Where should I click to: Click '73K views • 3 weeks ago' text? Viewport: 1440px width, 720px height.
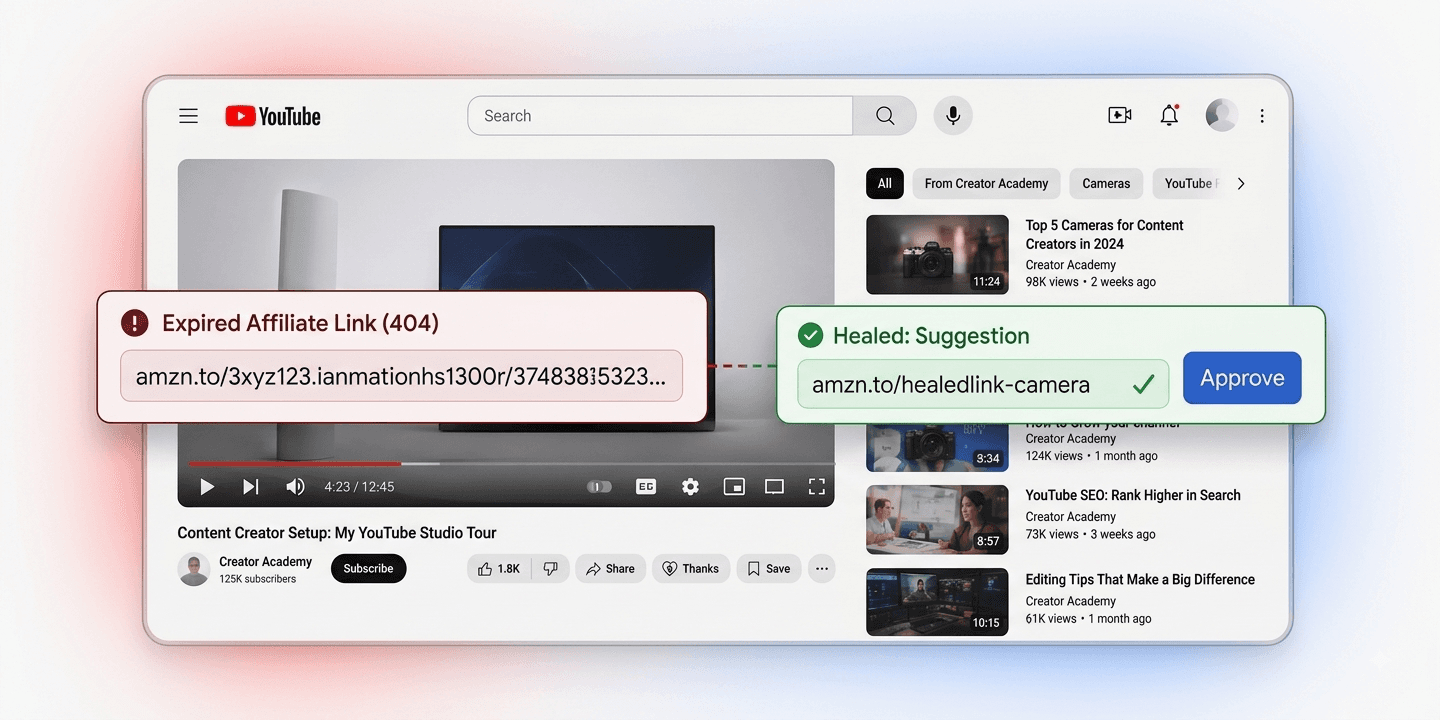pyautogui.click(x=1091, y=534)
